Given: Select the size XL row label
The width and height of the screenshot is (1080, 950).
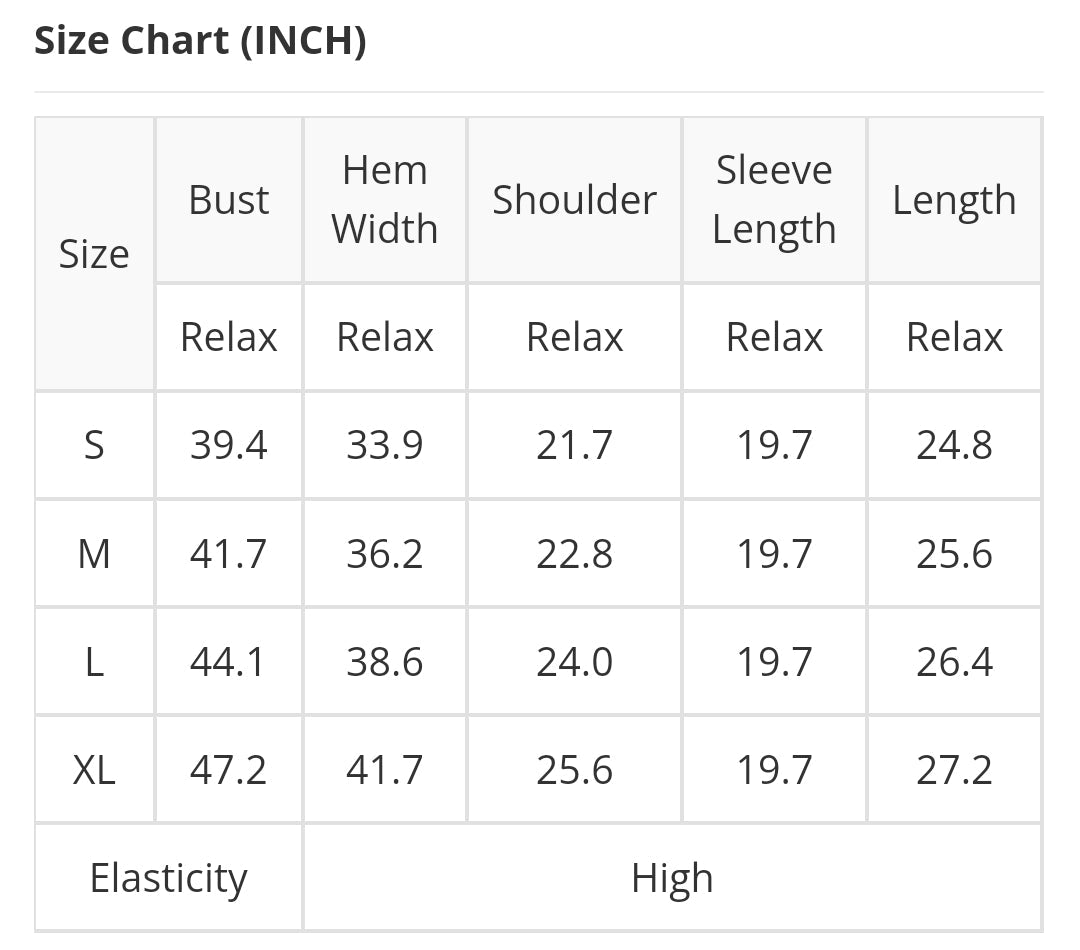Looking at the screenshot, I should (x=94, y=770).
